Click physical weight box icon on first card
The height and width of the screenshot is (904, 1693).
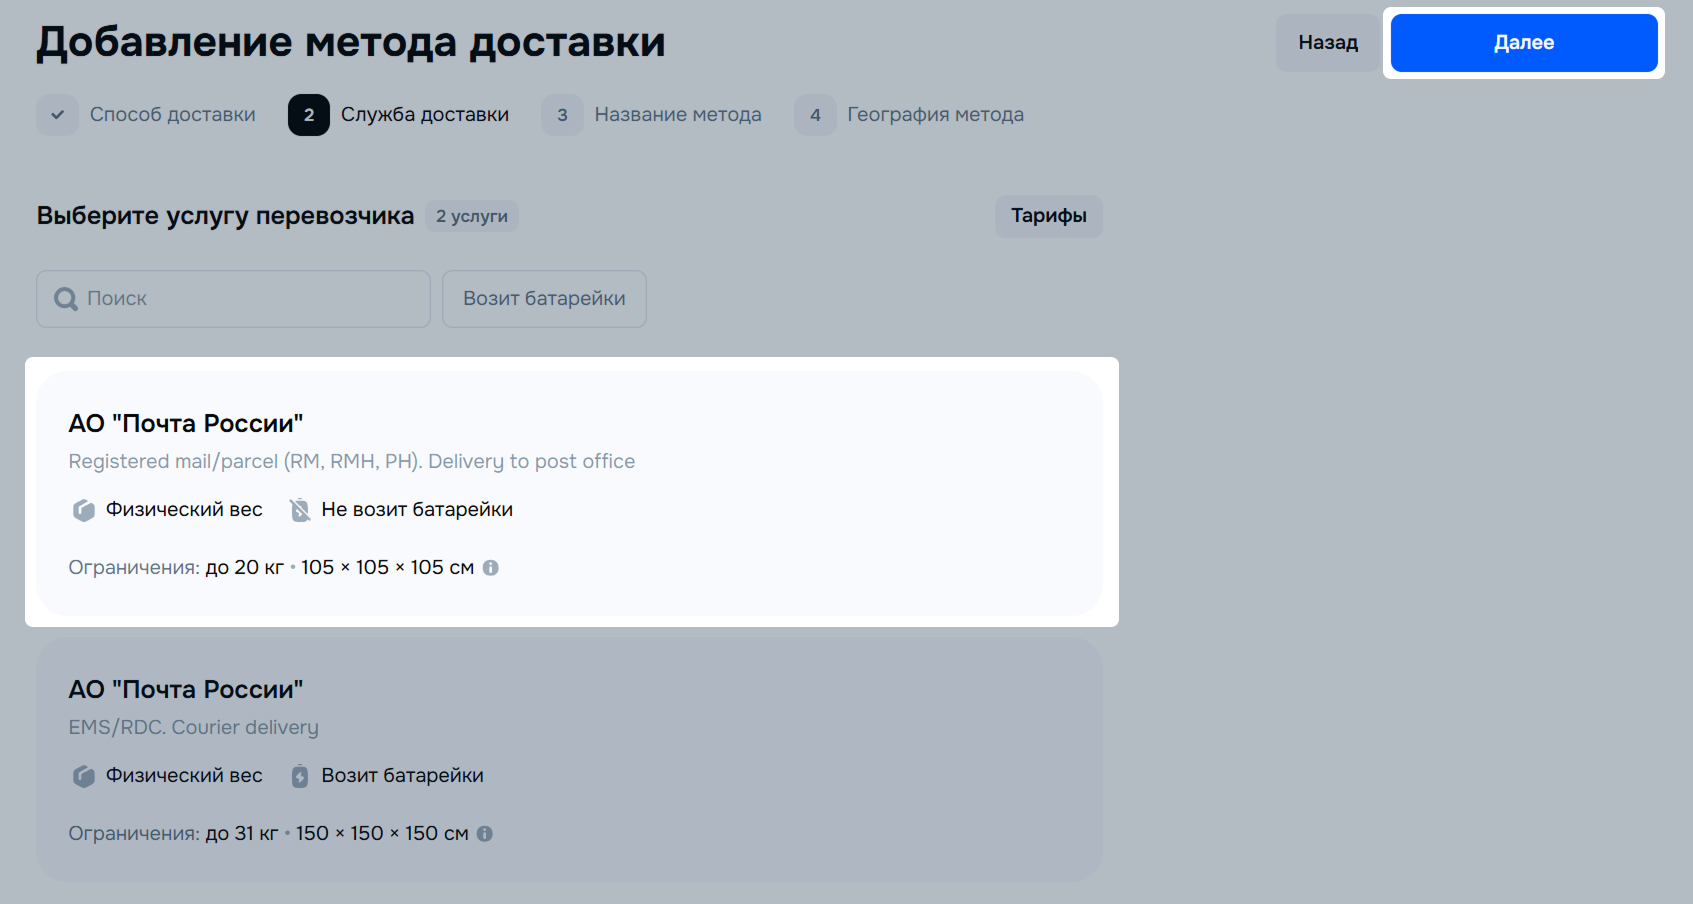pos(84,510)
